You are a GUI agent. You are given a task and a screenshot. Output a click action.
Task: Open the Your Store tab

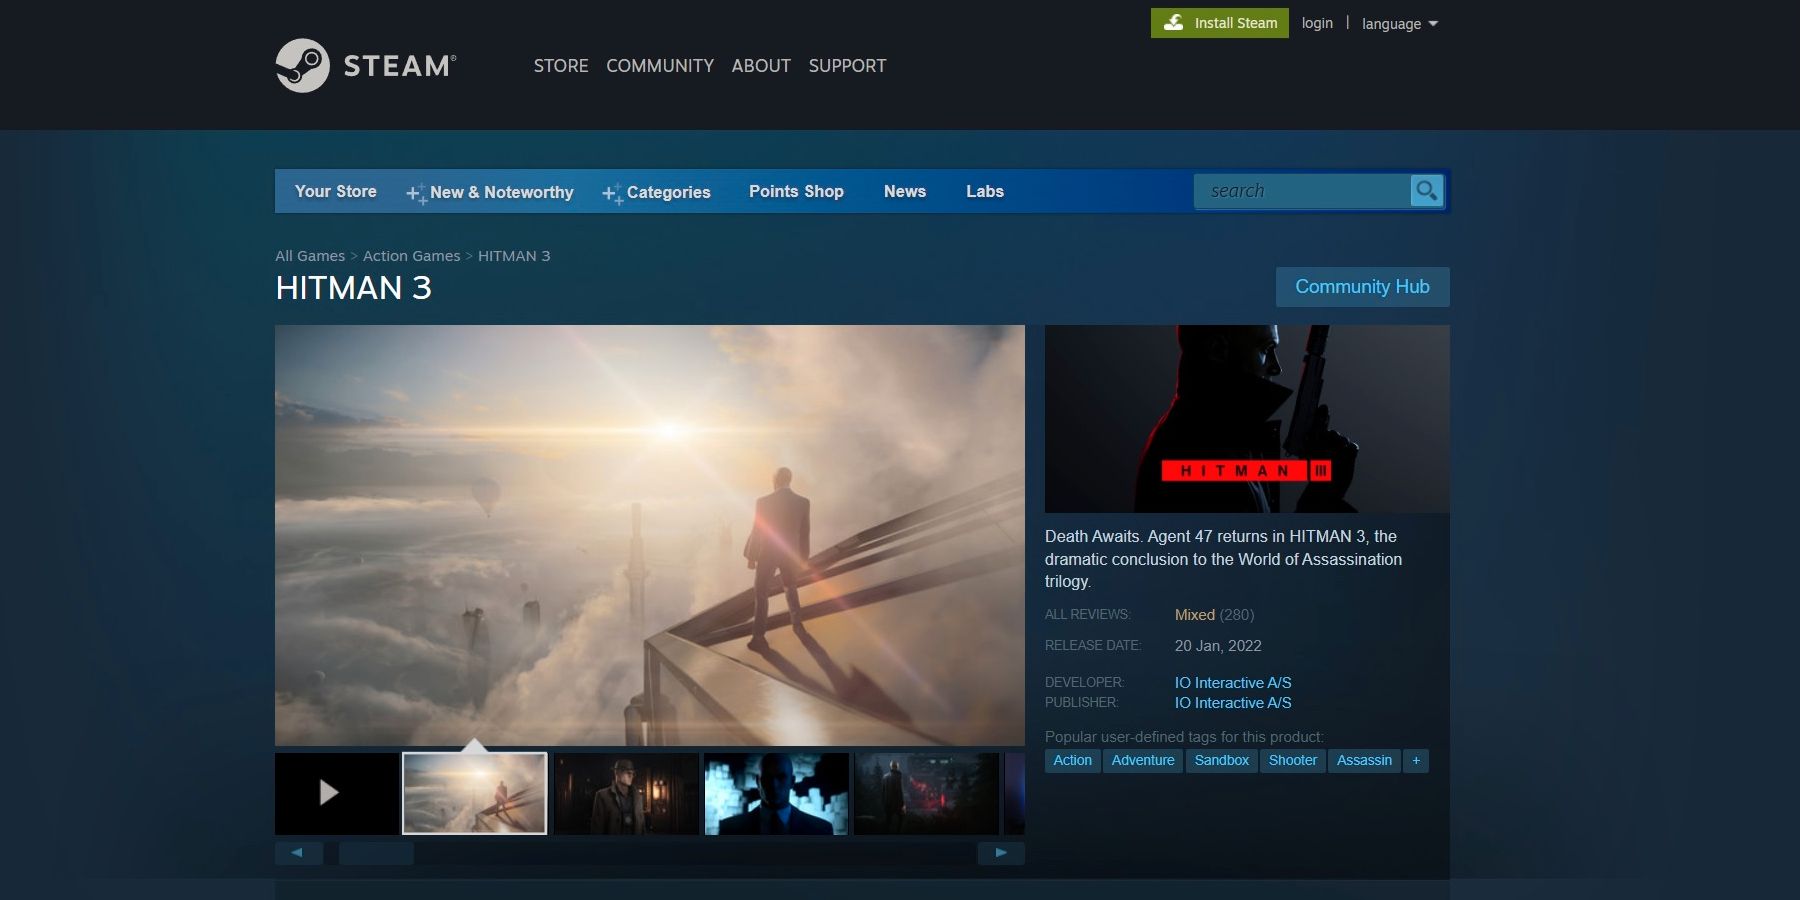click(336, 191)
